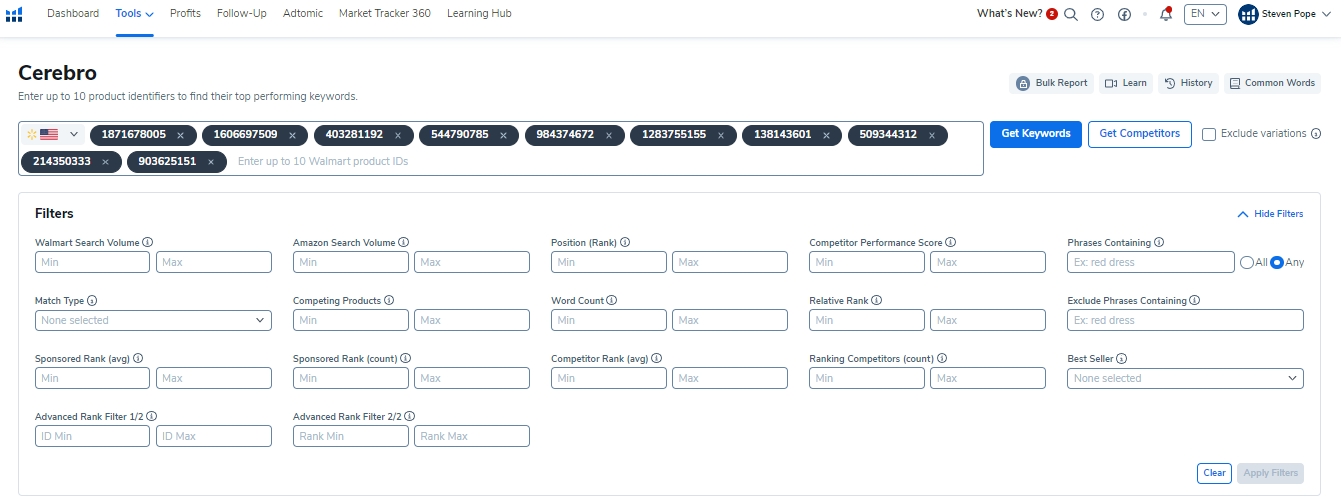Click the Facebook icon in header

click(1124, 14)
